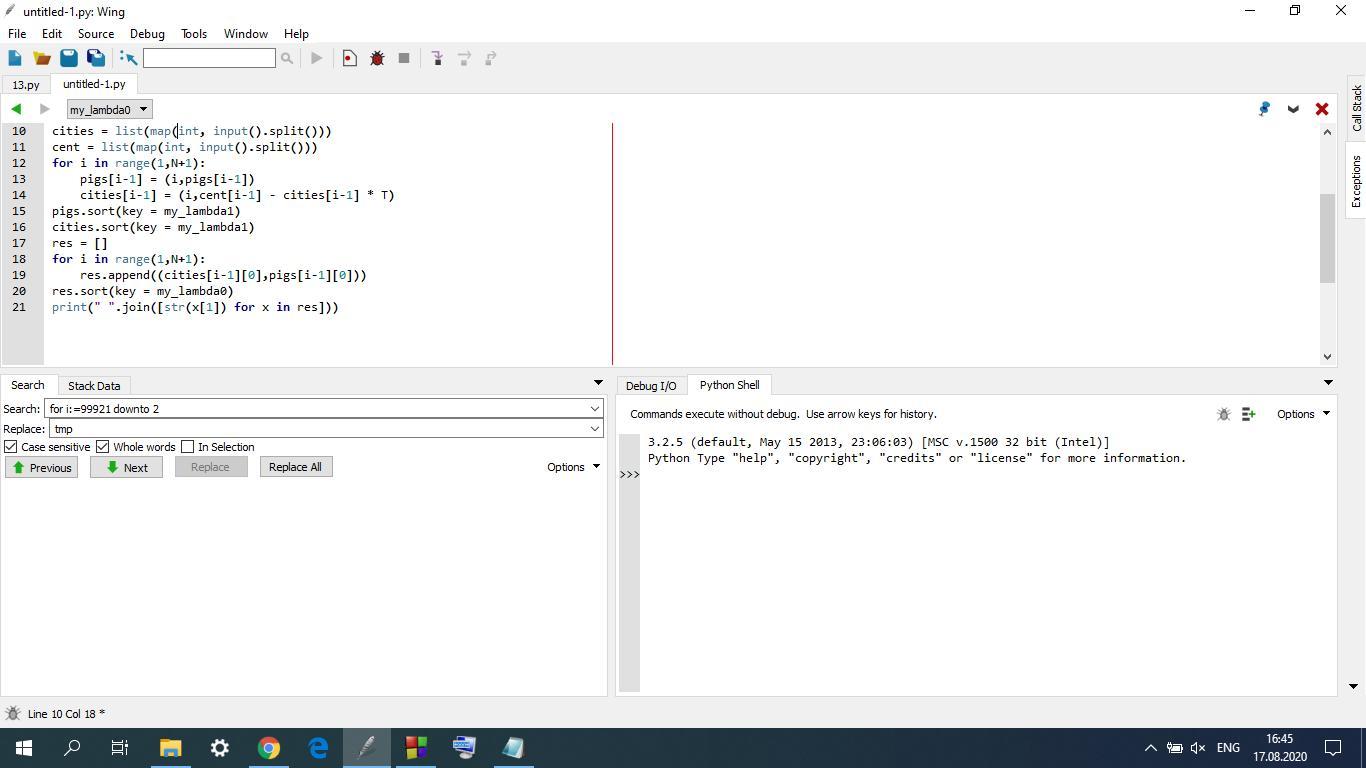Open a file with the folder icon
This screenshot has height=768, width=1366.
coord(42,59)
